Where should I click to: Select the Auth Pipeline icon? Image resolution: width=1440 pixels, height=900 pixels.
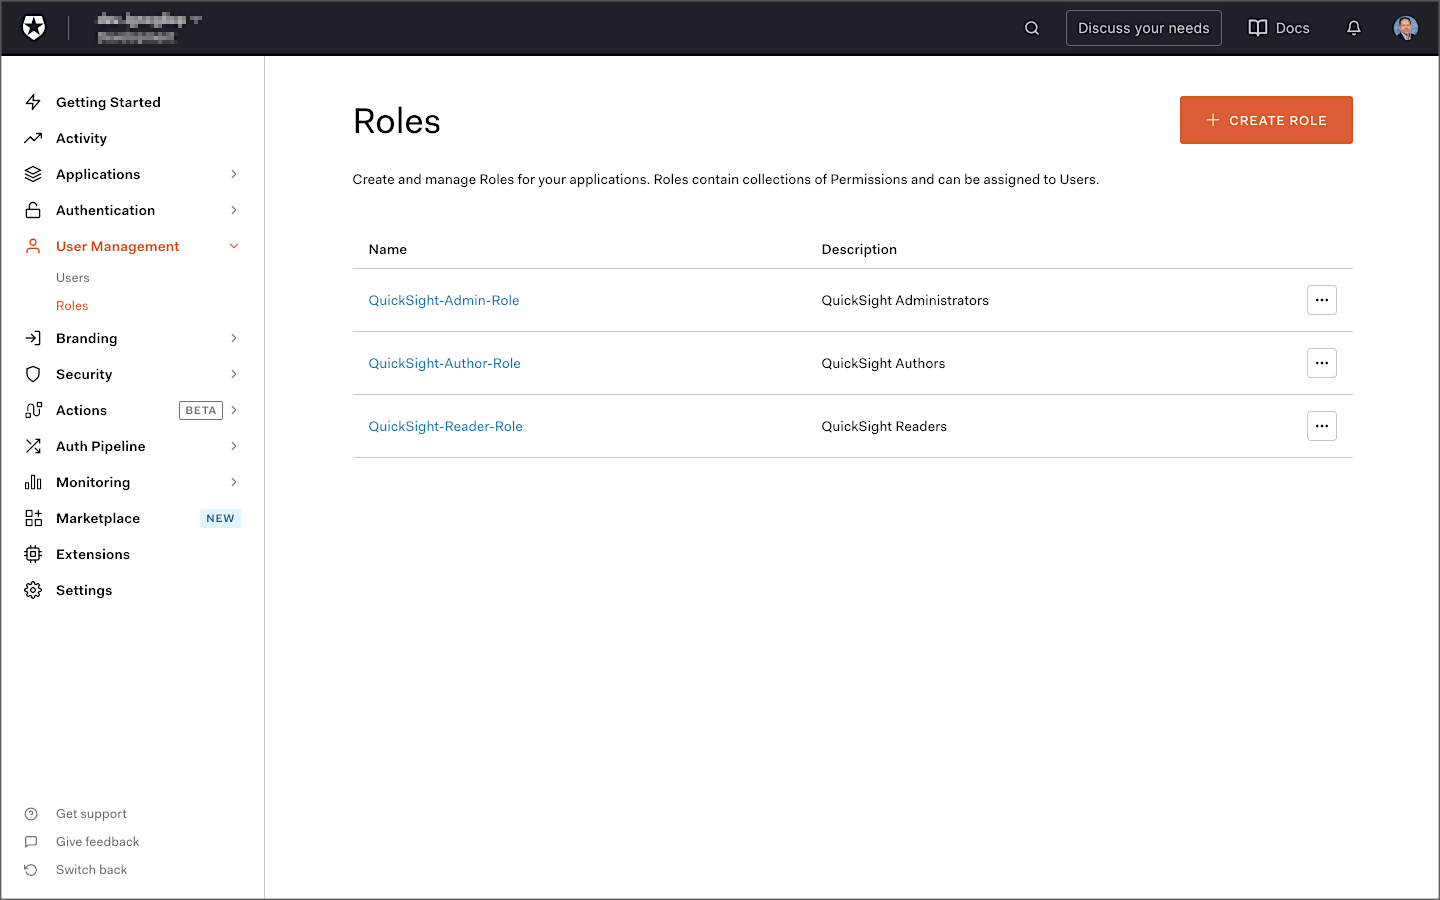coord(32,446)
